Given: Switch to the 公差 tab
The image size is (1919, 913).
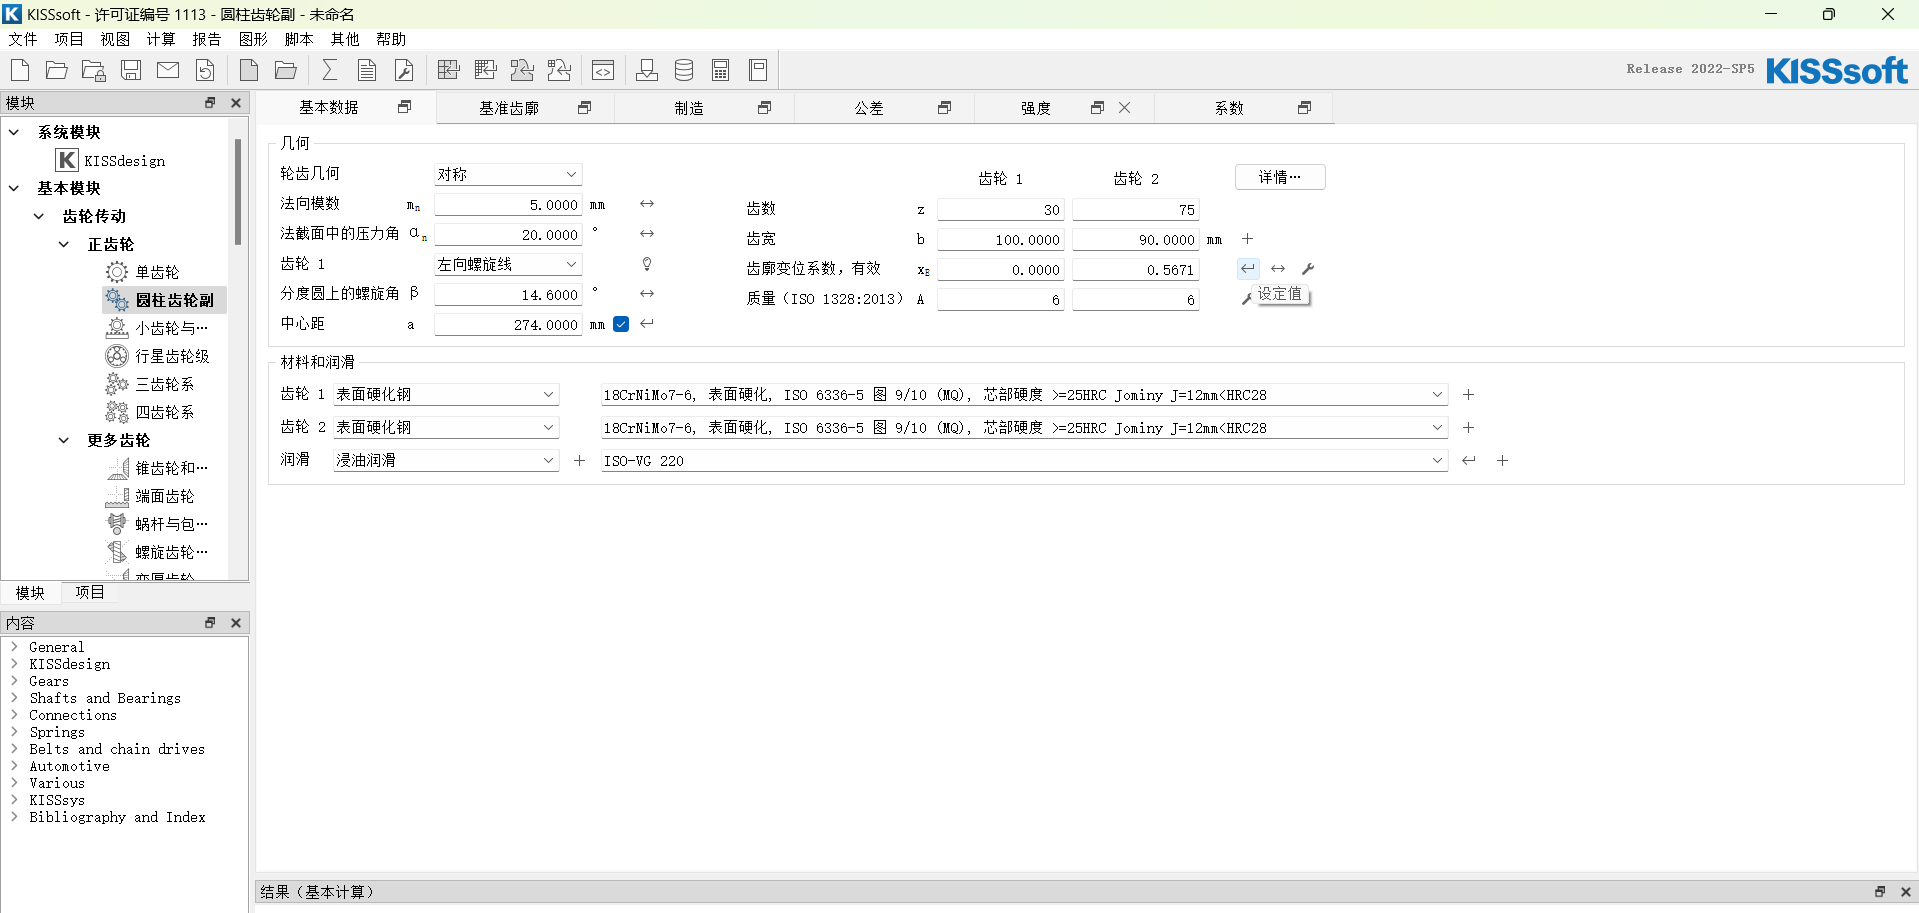Looking at the screenshot, I should [x=869, y=108].
